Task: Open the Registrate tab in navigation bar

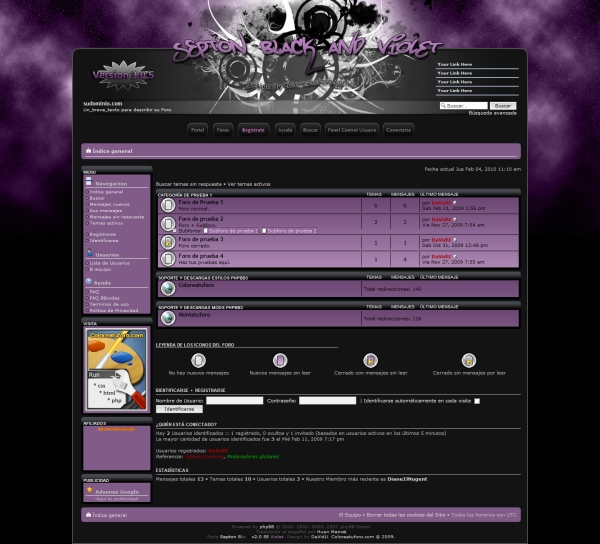Action: (x=253, y=130)
